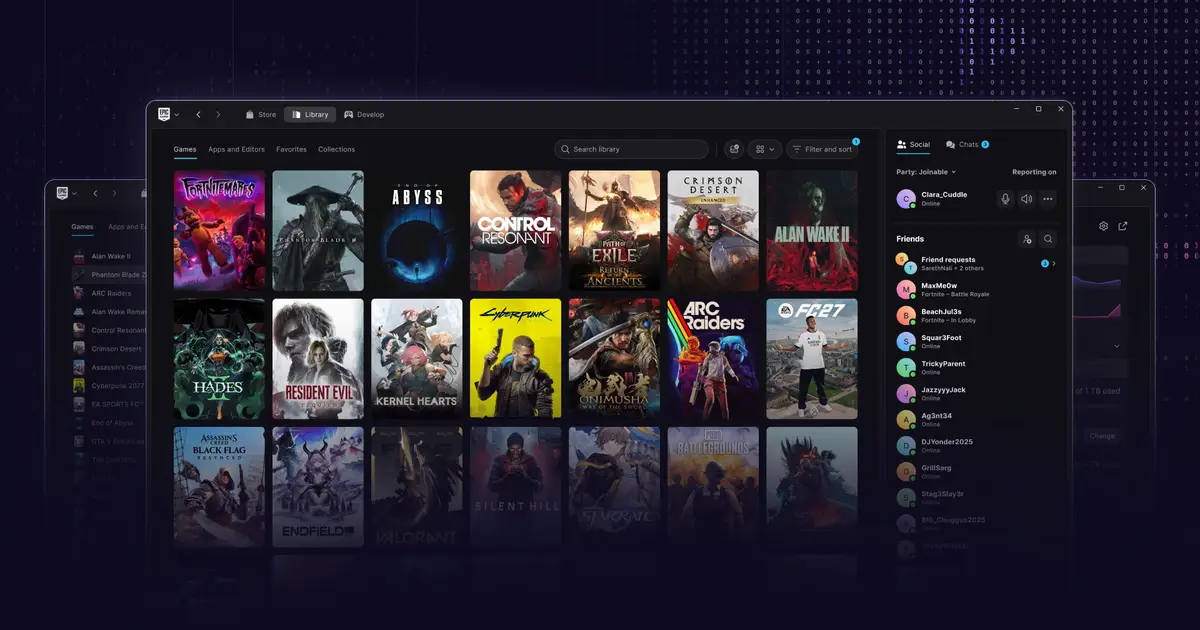Open Assassin's Creed Black Flag tile
This screenshot has height=630, width=1200.
(219, 487)
